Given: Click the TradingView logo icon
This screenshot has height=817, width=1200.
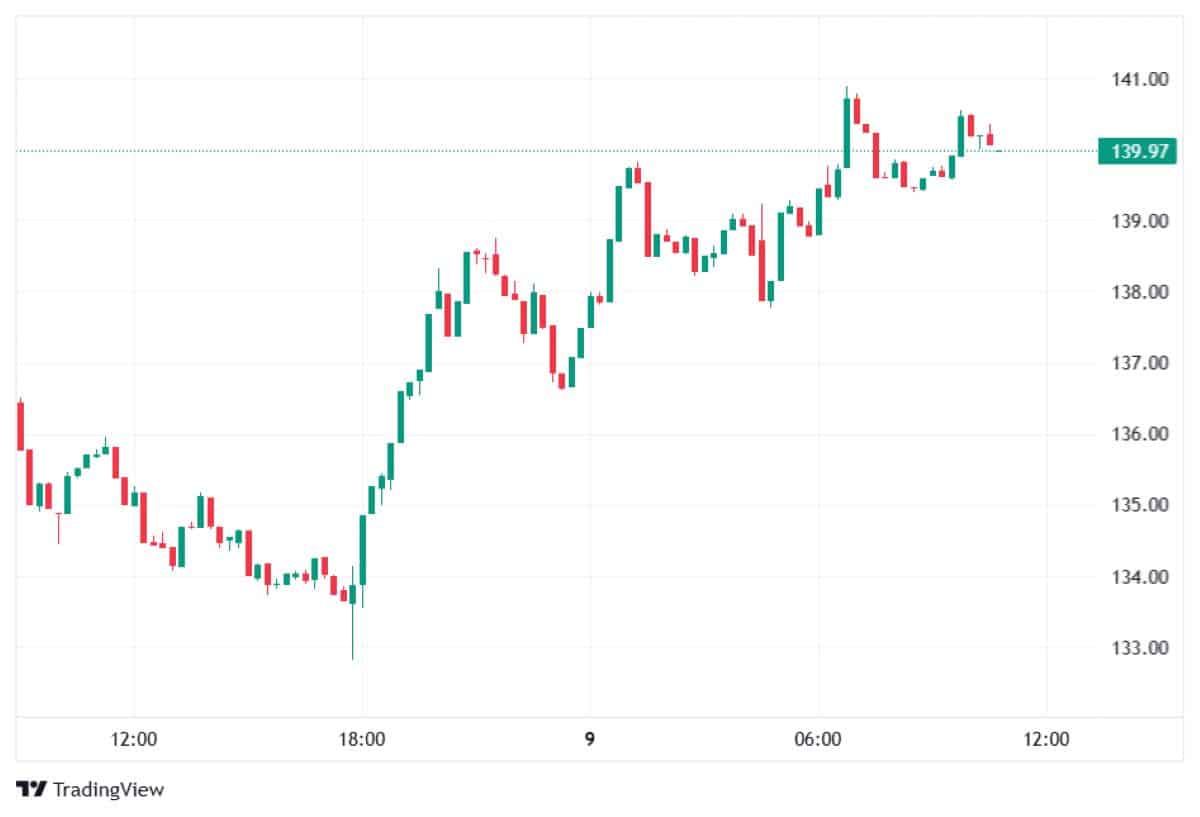Looking at the screenshot, I should [31, 790].
